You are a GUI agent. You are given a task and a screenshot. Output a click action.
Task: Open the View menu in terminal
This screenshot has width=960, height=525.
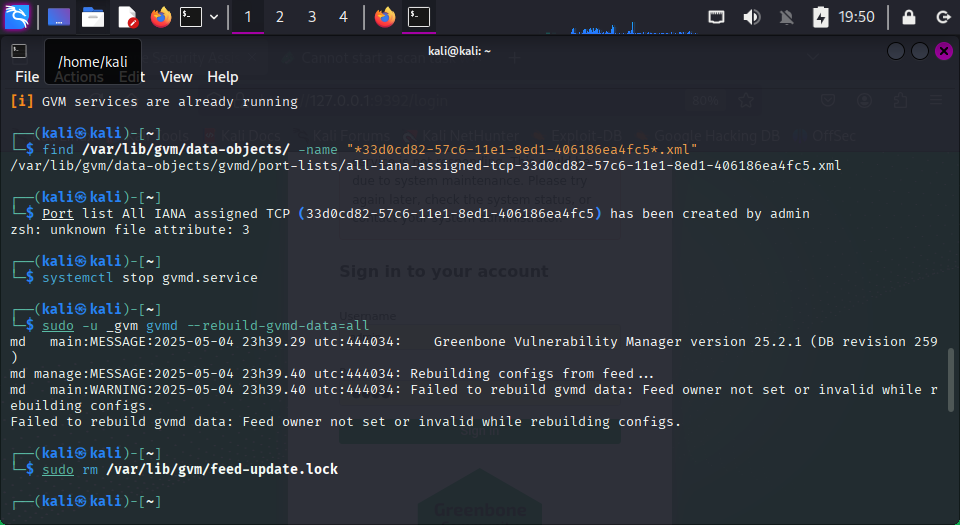pyautogui.click(x=176, y=77)
